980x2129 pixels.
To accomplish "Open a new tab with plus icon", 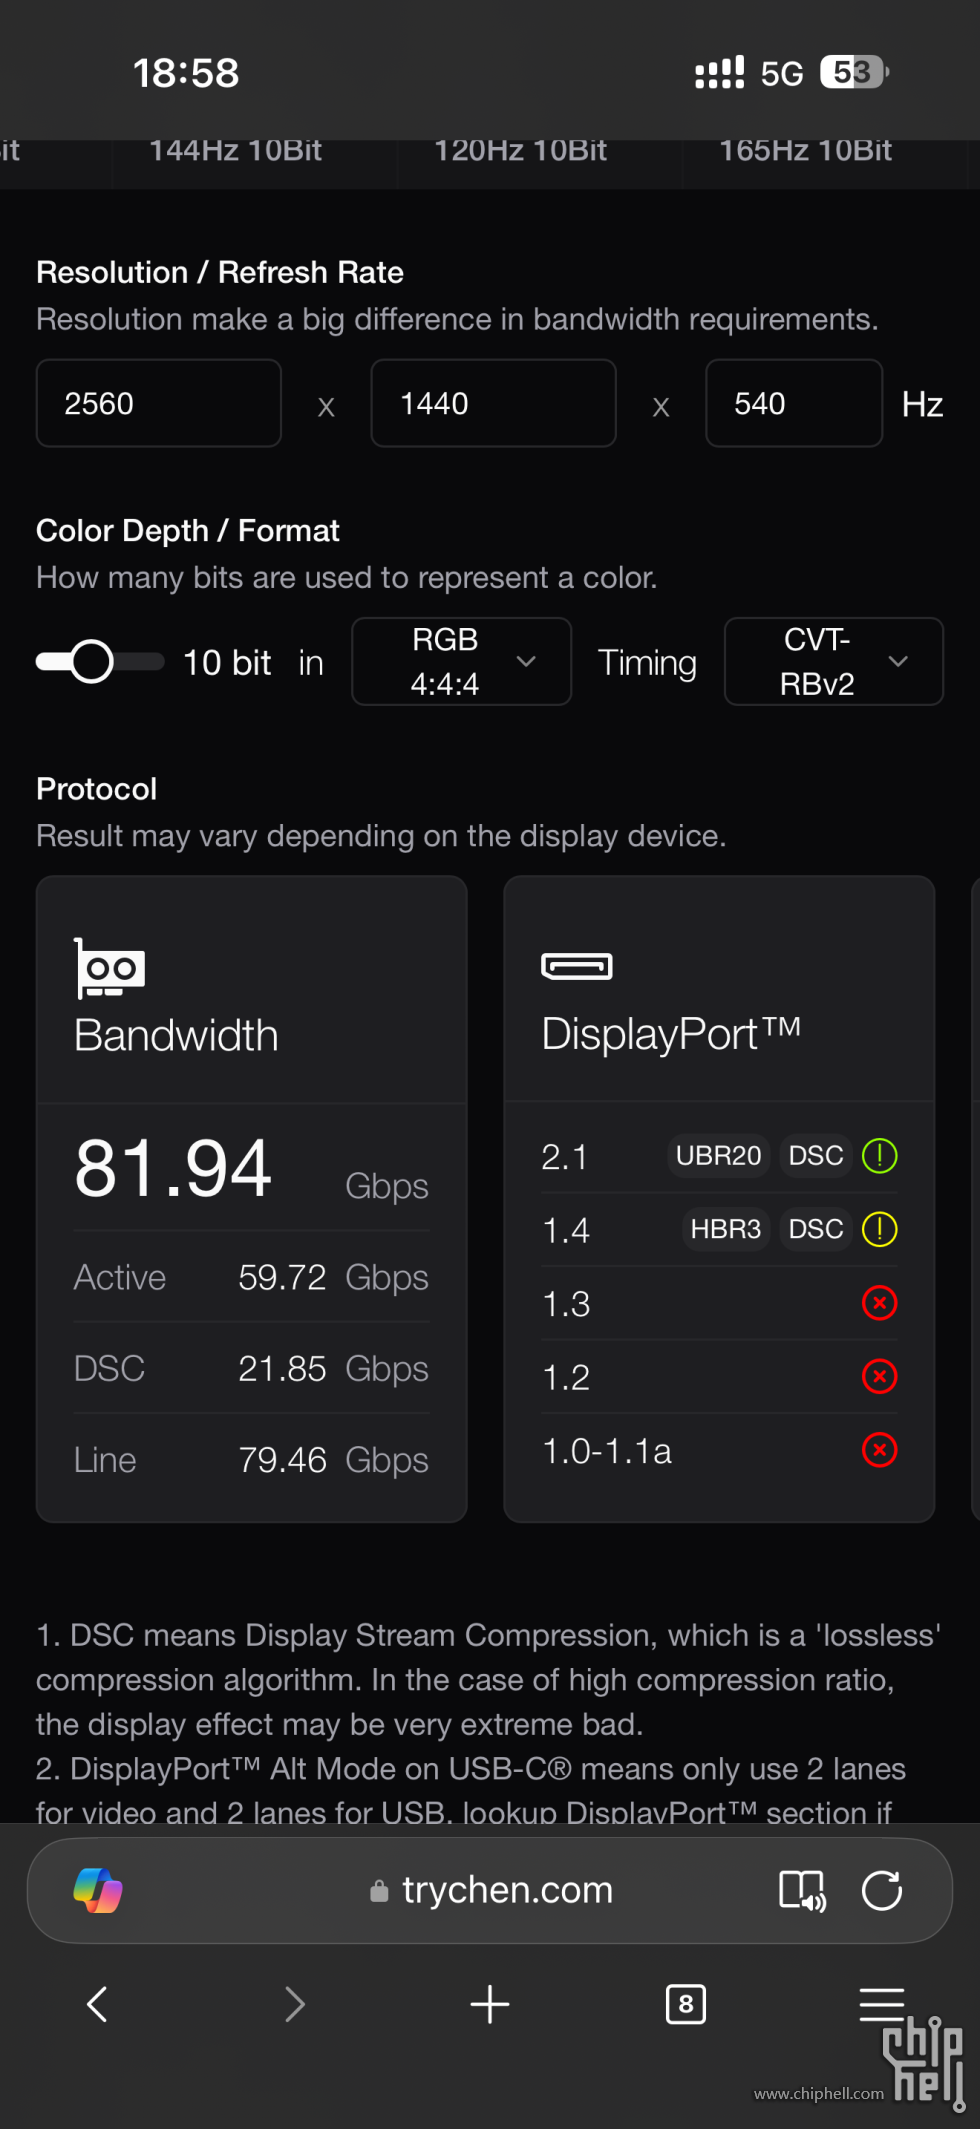I will point(490,2004).
